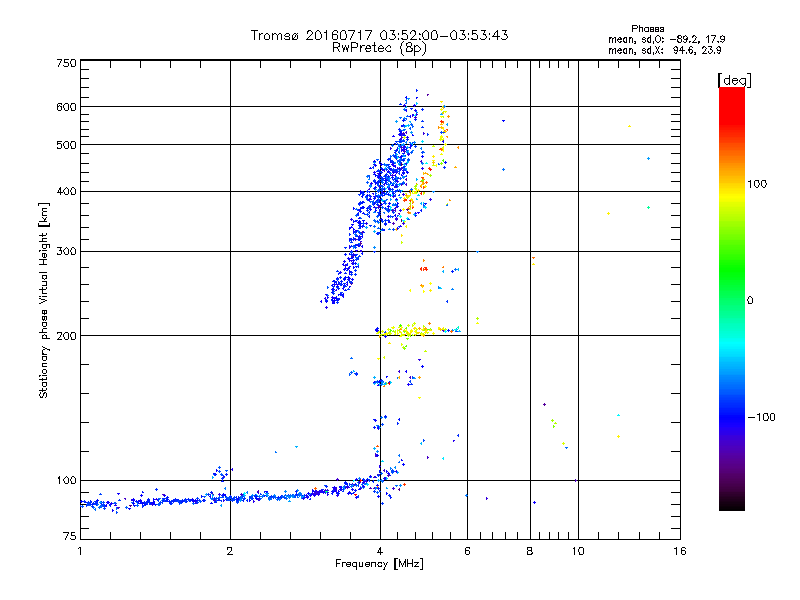The image size is (800, 600).
Task: Click the '75' y-axis tick label
Action: (x=70, y=536)
